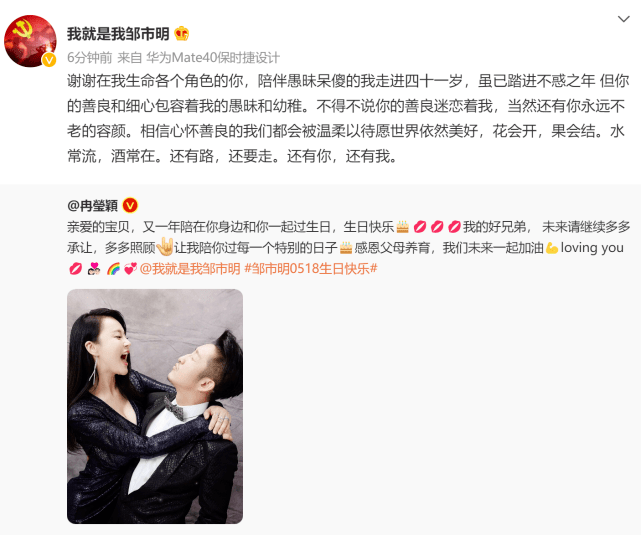
Task: Click the reposted text starting with 亲爱的宝贝
Action: pos(348,248)
